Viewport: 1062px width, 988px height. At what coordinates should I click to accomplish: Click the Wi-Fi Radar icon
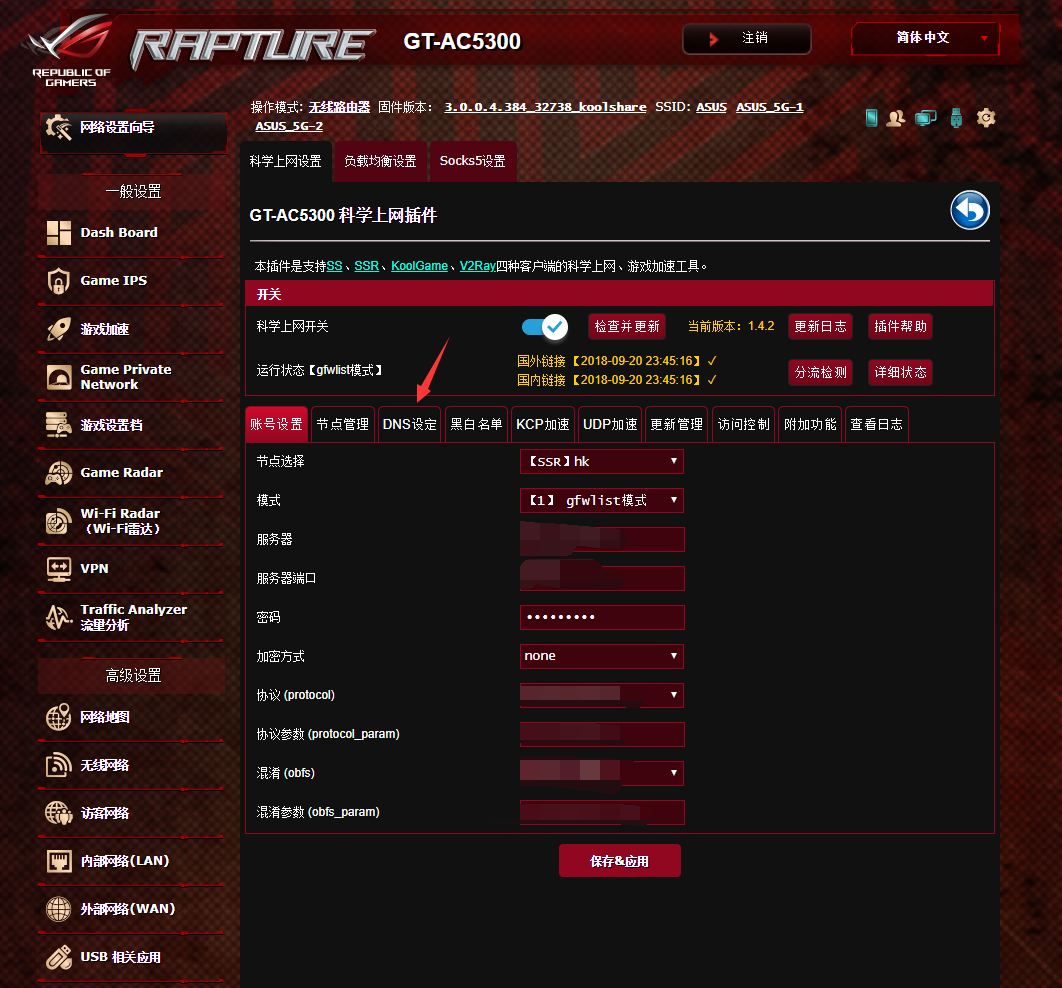click(58, 521)
